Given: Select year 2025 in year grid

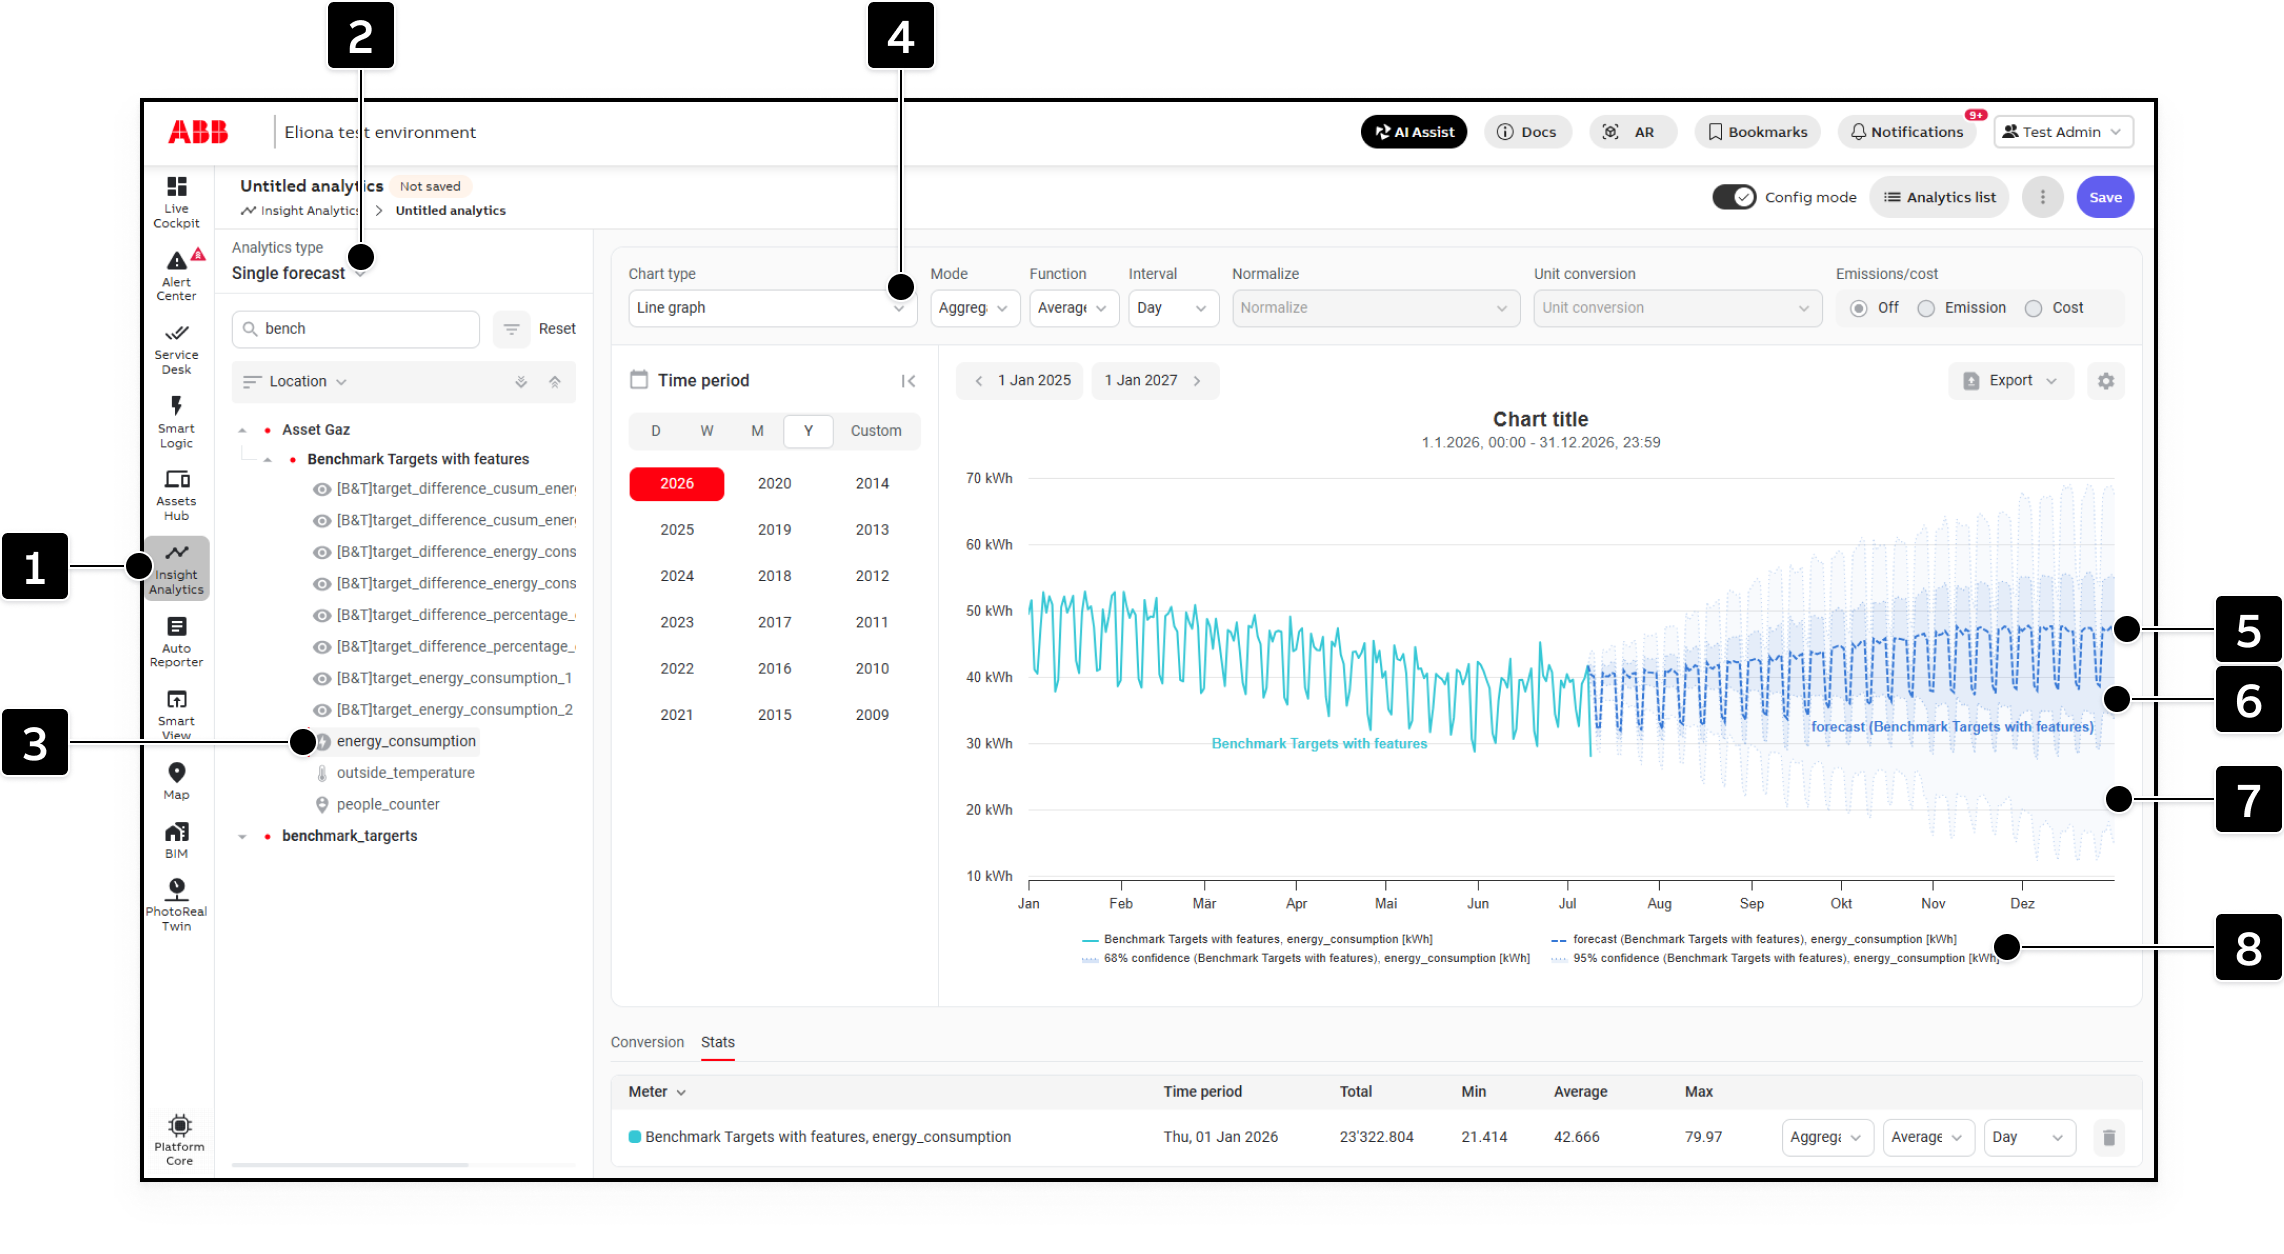Looking at the screenshot, I should (677, 530).
